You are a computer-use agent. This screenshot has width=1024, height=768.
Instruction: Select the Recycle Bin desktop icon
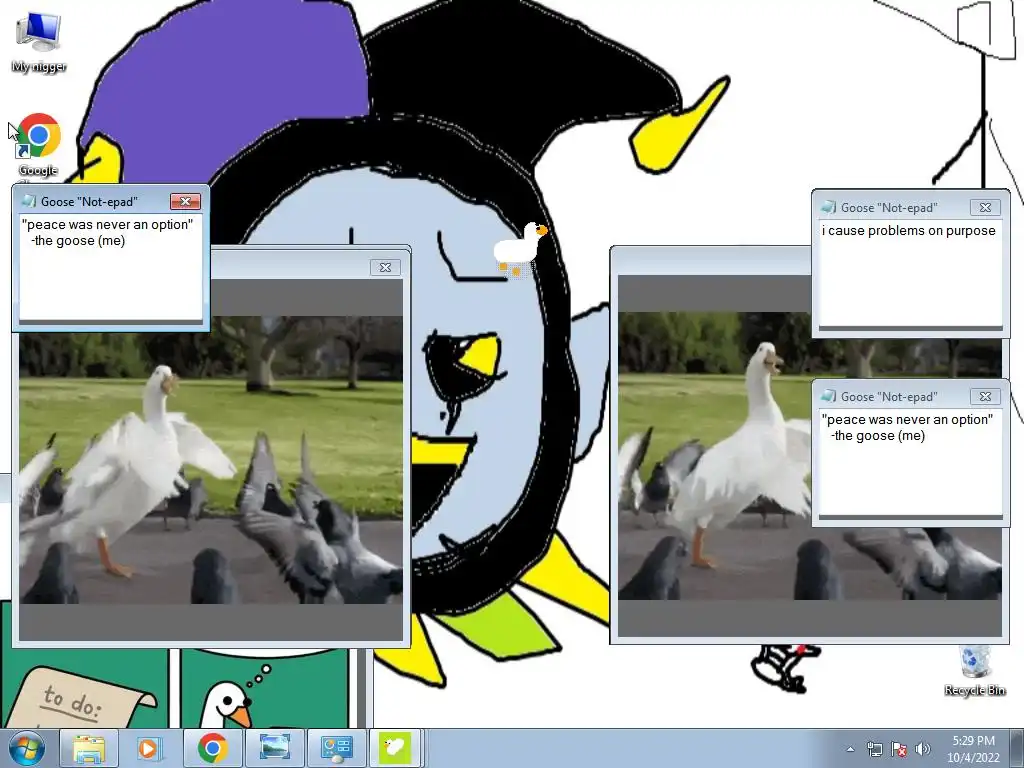(975, 671)
